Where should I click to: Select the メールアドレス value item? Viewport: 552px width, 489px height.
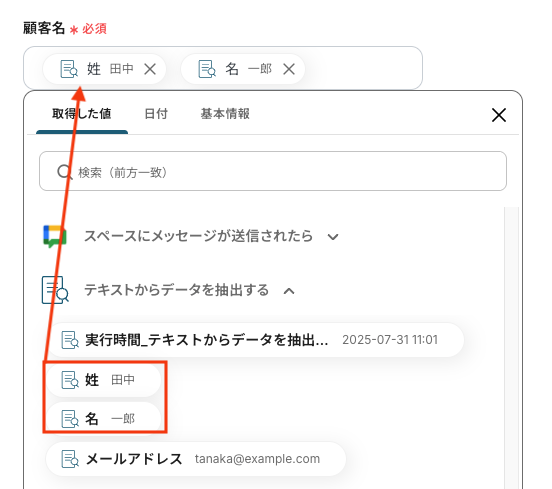[x=196, y=459]
